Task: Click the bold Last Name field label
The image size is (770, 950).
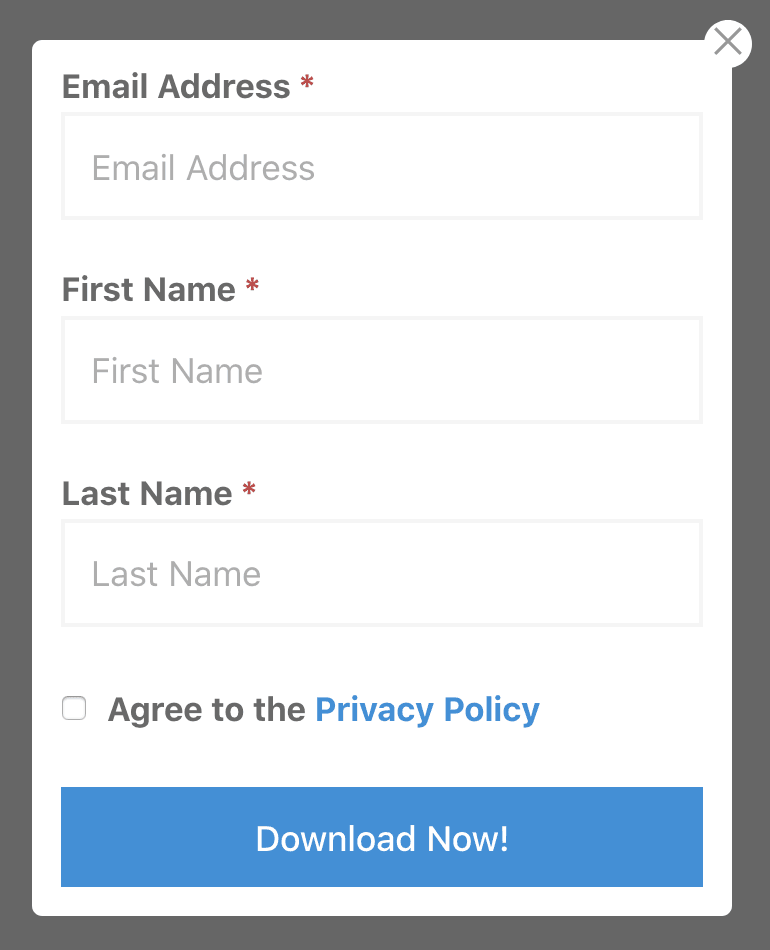Action: (147, 494)
